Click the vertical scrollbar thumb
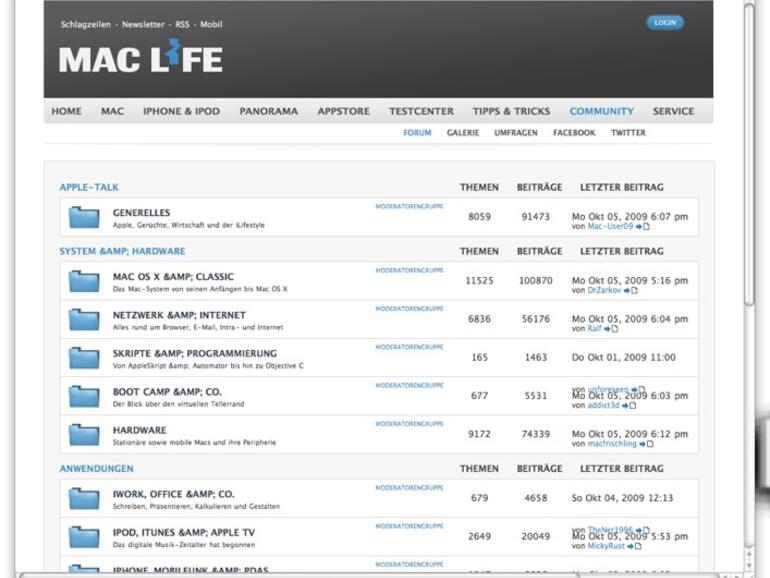The height and width of the screenshot is (578, 770). 749,155
